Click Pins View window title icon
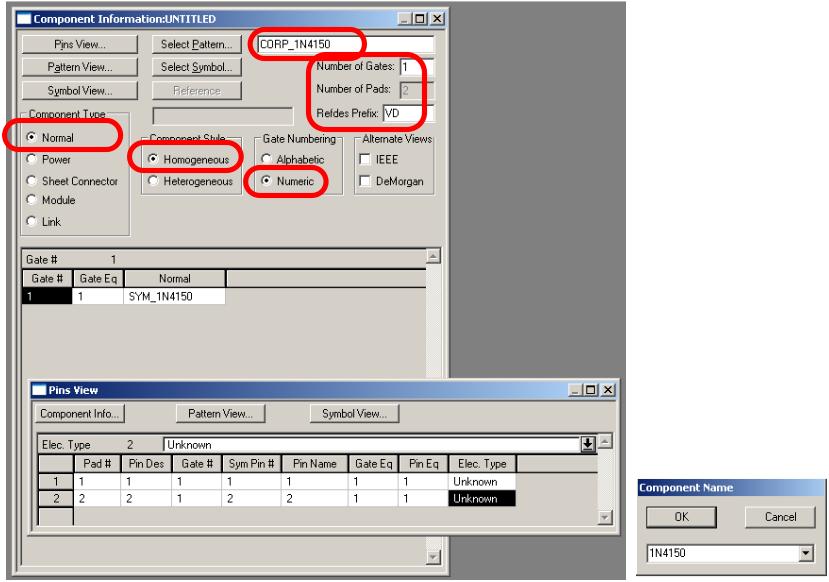 39,390
